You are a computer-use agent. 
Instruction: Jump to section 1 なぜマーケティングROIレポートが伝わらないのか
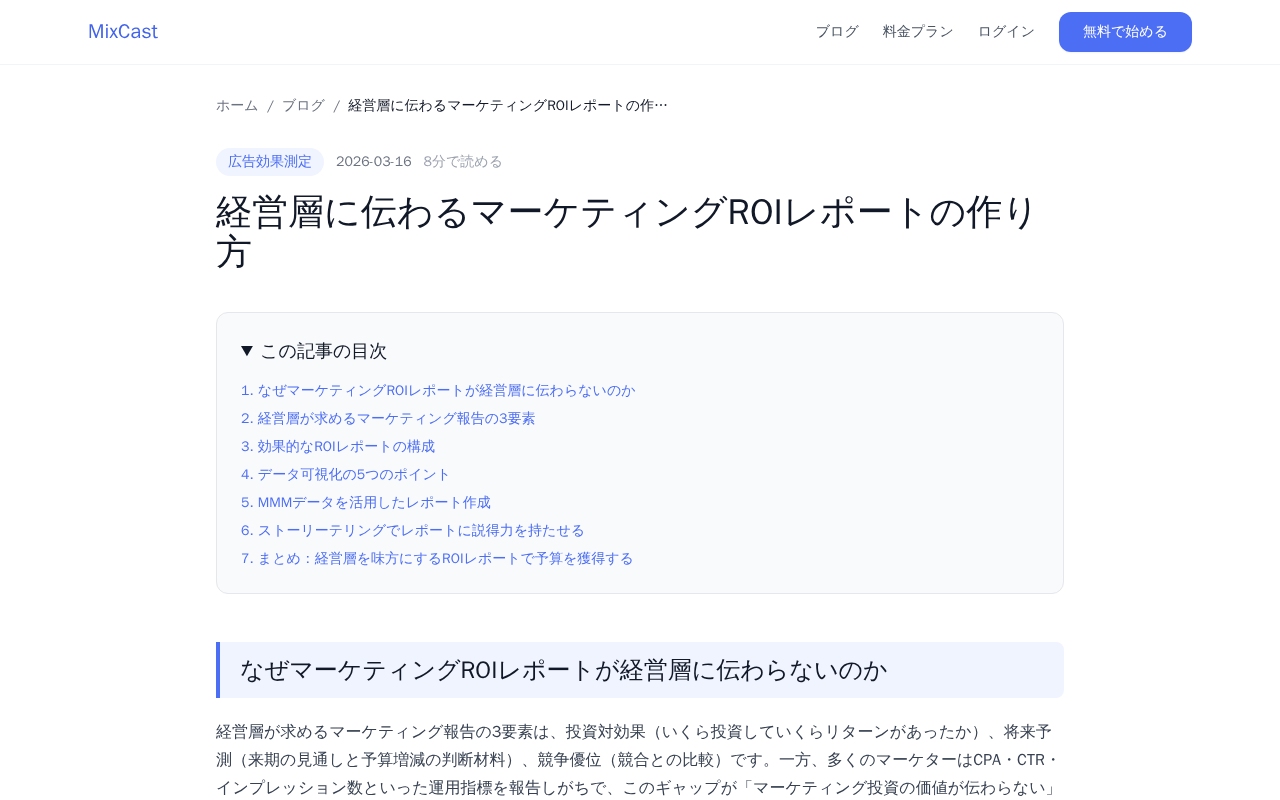pyautogui.click(x=438, y=390)
